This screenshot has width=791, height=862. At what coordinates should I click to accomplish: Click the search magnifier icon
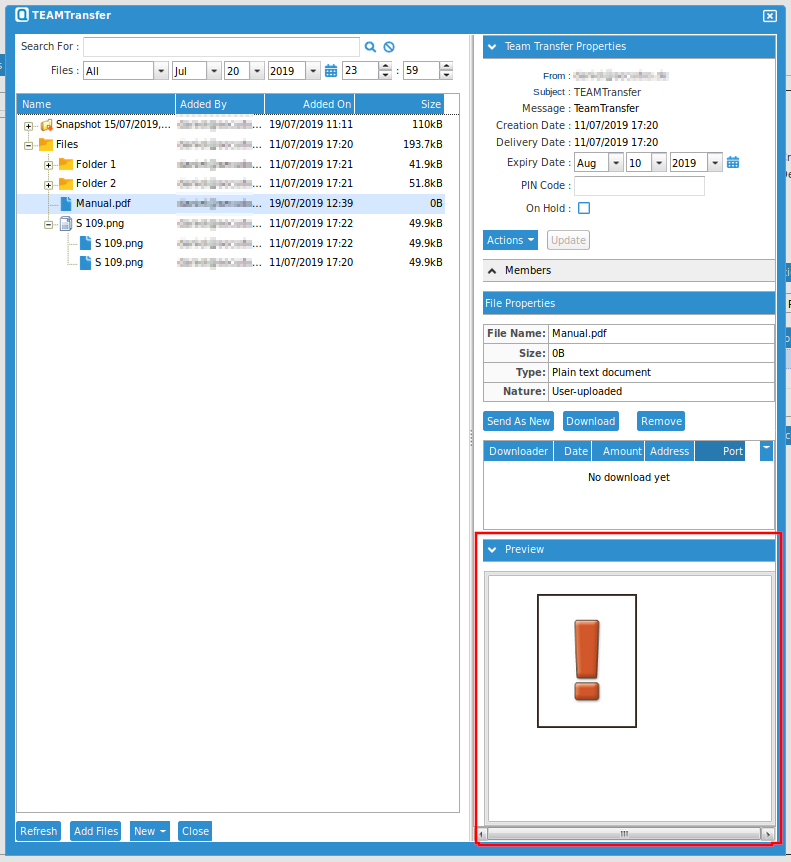point(370,47)
